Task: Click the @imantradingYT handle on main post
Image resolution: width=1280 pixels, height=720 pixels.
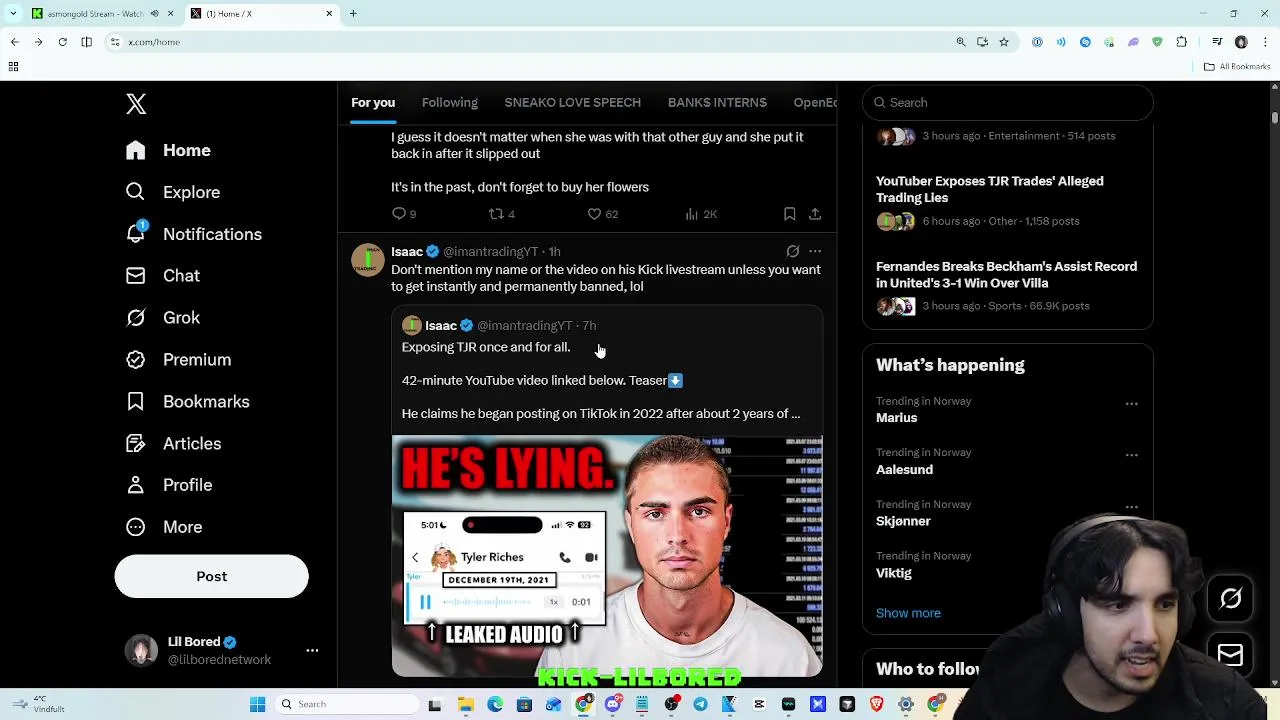Action: [490, 252]
